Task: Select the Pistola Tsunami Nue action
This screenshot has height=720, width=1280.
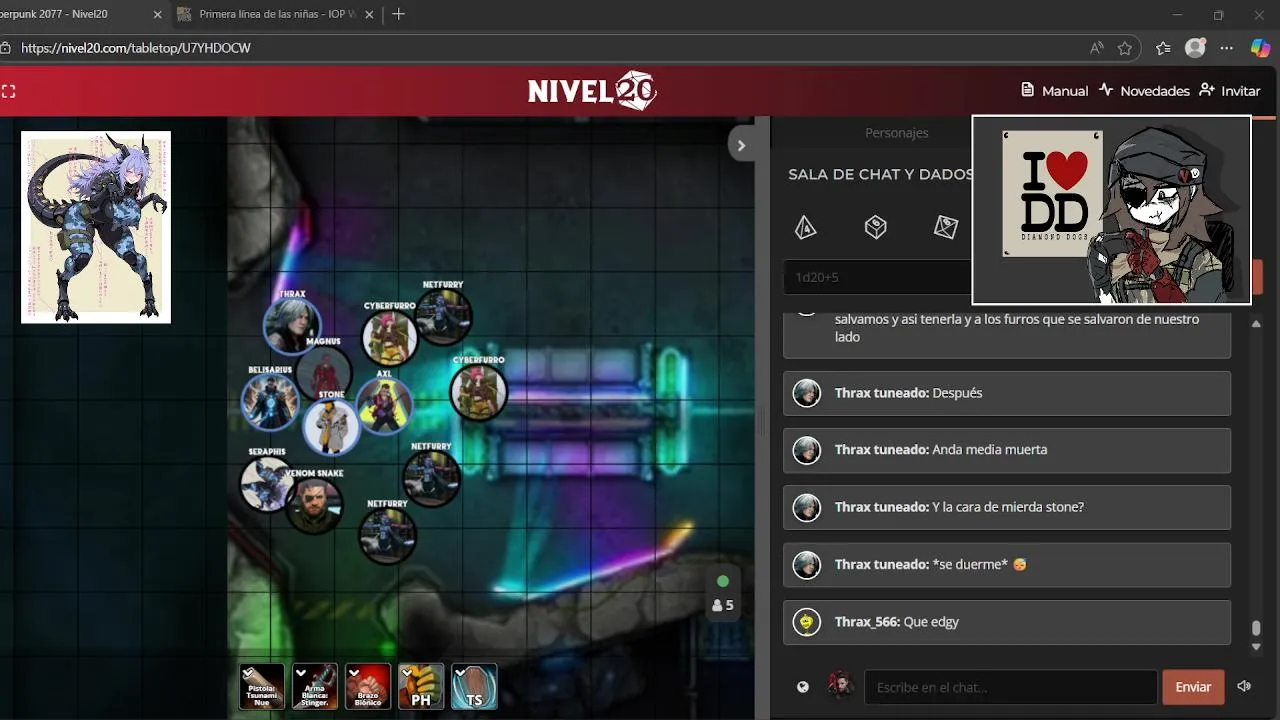Action: click(x=262, y=687)
